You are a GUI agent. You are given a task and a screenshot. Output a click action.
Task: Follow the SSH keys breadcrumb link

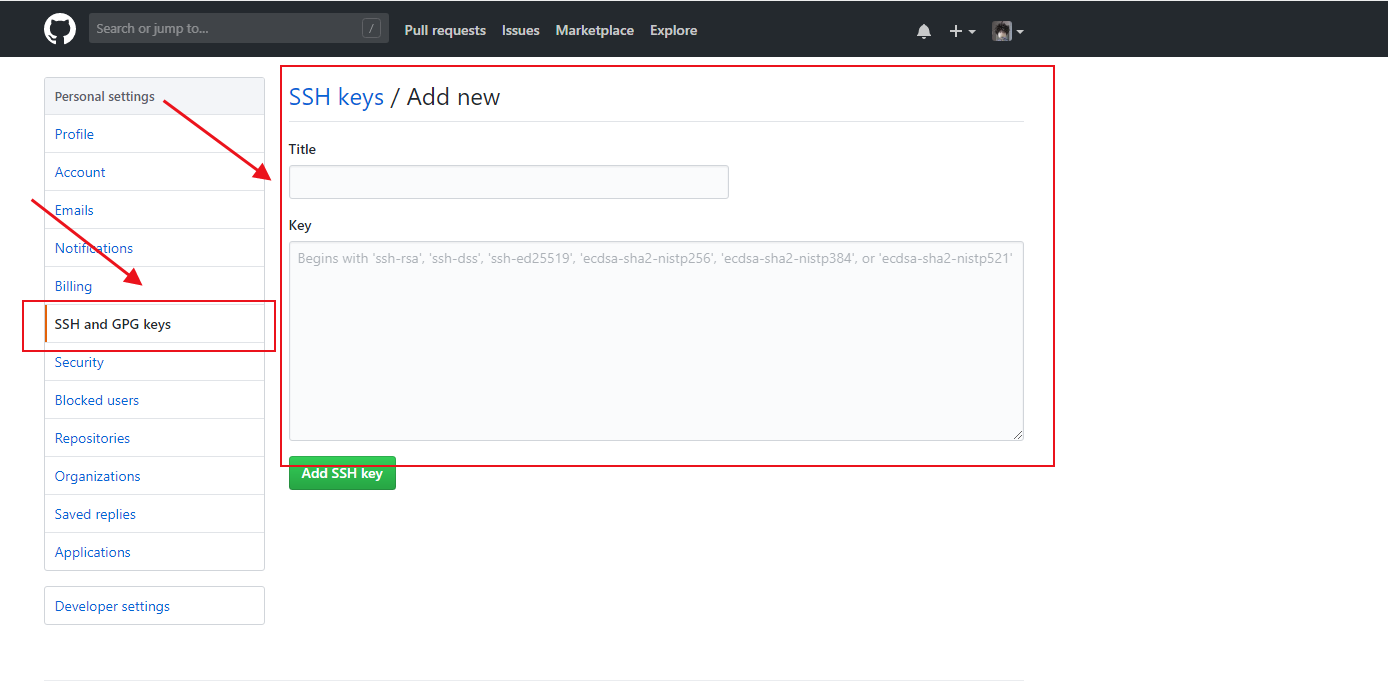[x=336, y=97]
